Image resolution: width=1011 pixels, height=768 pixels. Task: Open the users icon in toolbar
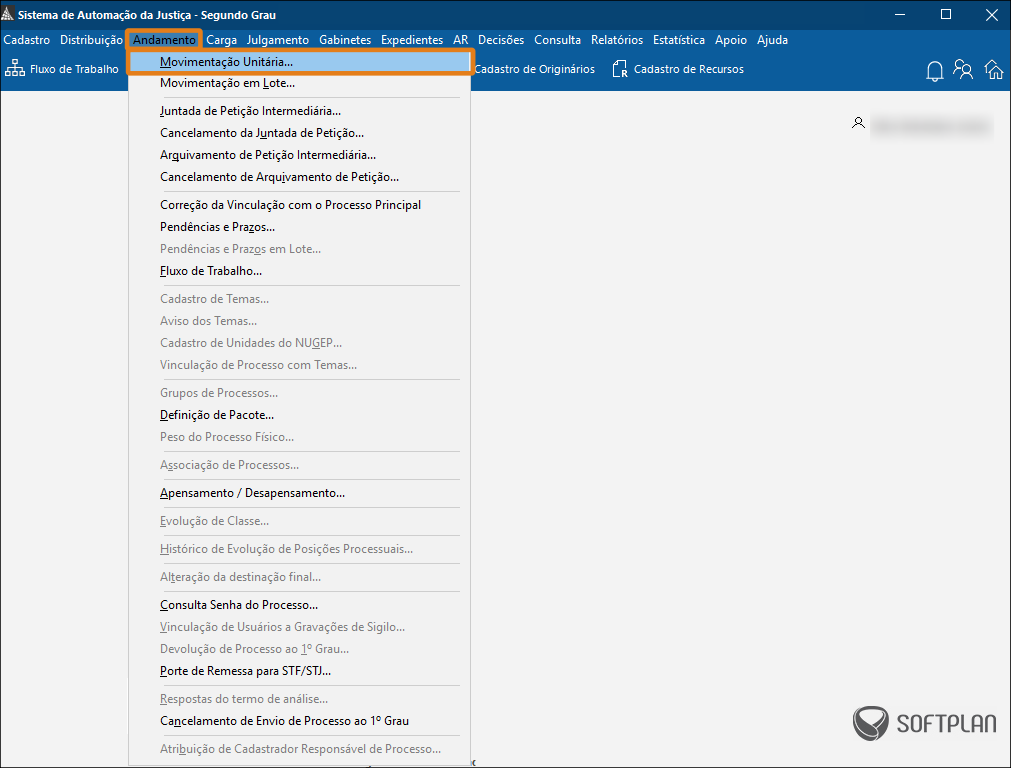pos(964,70)
